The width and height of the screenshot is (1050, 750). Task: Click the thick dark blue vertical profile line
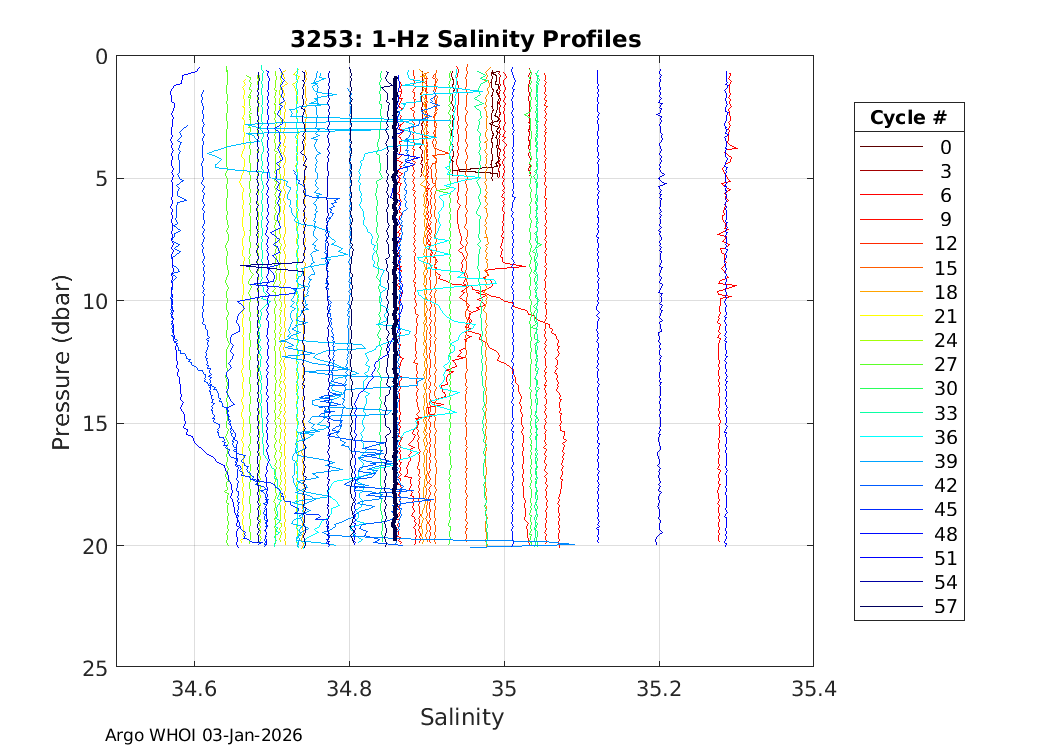coord(396,300)
